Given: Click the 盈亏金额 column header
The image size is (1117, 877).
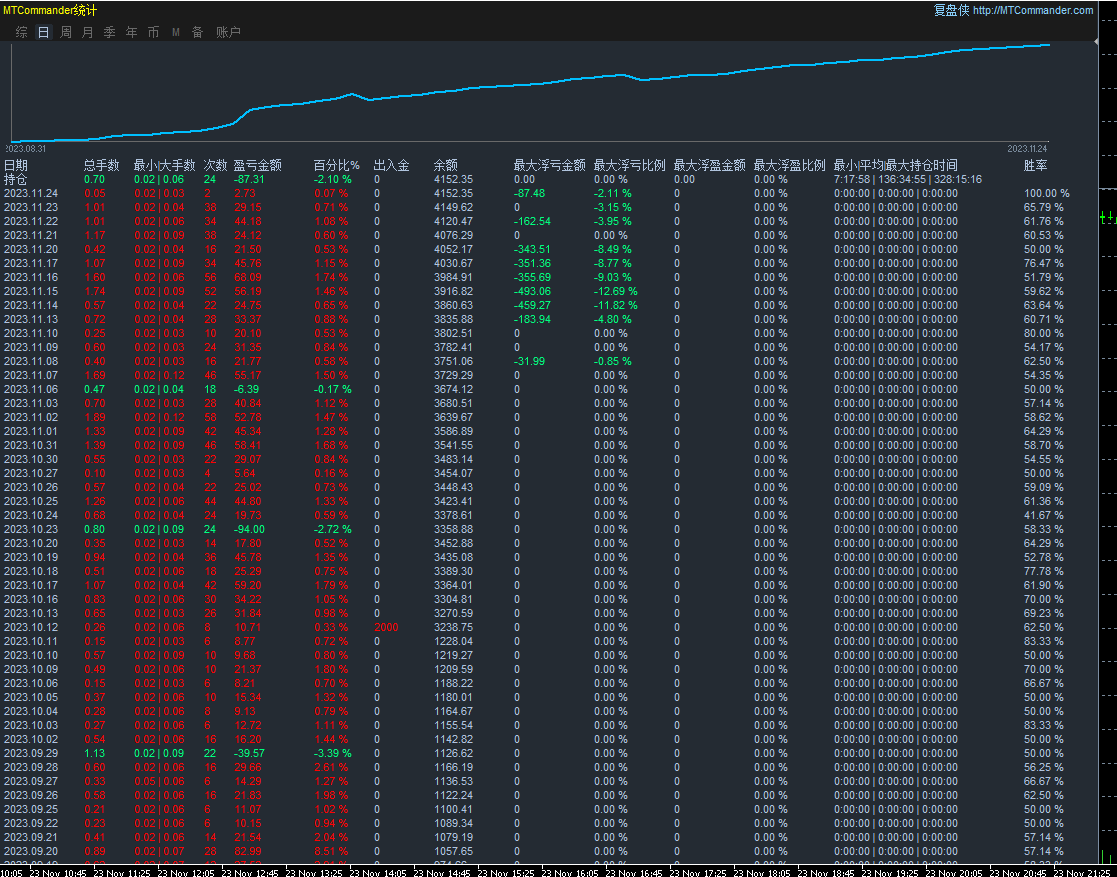Looking at the screenshot, I should click(x=257, y=165).
